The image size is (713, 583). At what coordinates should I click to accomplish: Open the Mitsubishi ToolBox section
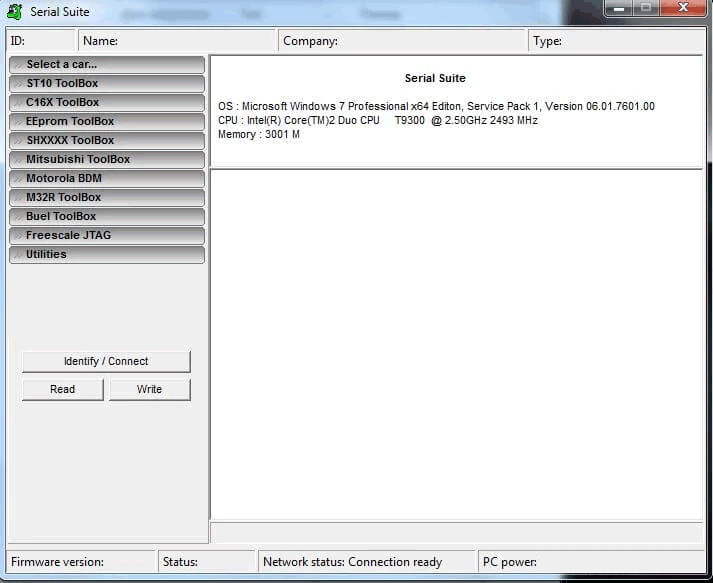[x=106, y=159]
